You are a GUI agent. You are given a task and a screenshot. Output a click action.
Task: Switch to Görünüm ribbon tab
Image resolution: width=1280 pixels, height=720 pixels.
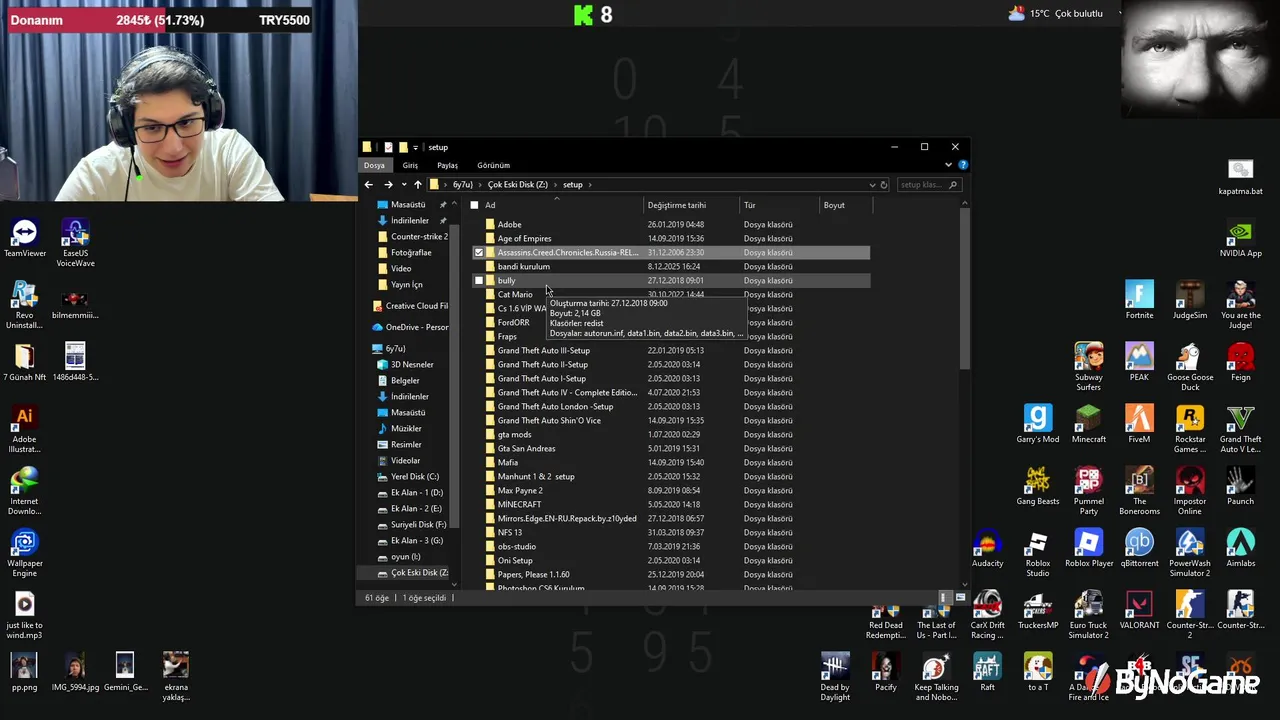(493, 165)
